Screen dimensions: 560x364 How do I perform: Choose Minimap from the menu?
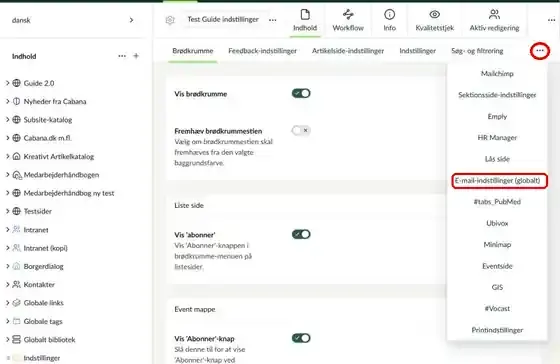pos(497,245)
